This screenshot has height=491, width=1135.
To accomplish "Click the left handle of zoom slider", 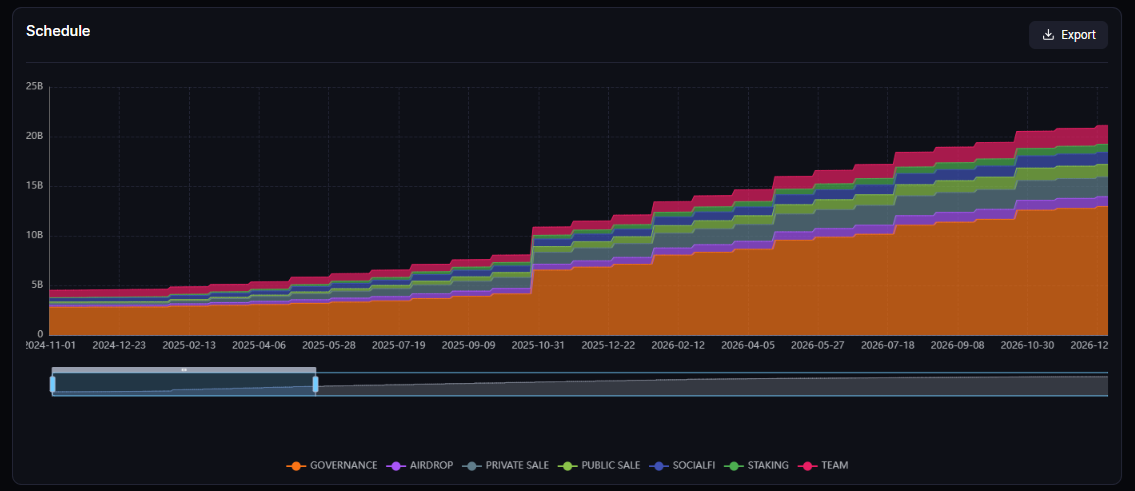I will (x=53, y=384).
